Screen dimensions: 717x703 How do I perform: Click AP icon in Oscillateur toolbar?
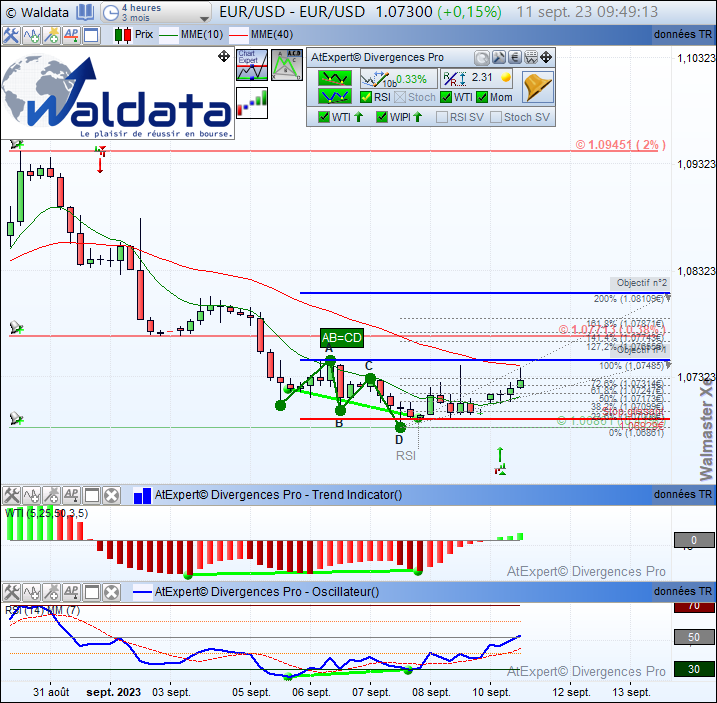[x=71, y=592]
